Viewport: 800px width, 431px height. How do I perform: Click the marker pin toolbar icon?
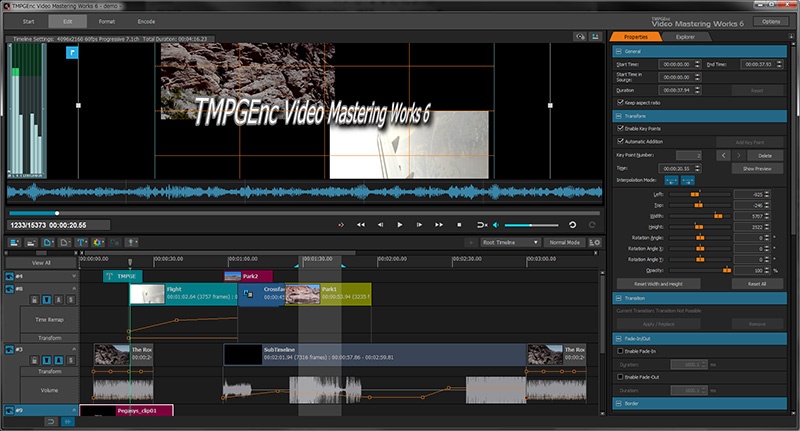point(132,243)
